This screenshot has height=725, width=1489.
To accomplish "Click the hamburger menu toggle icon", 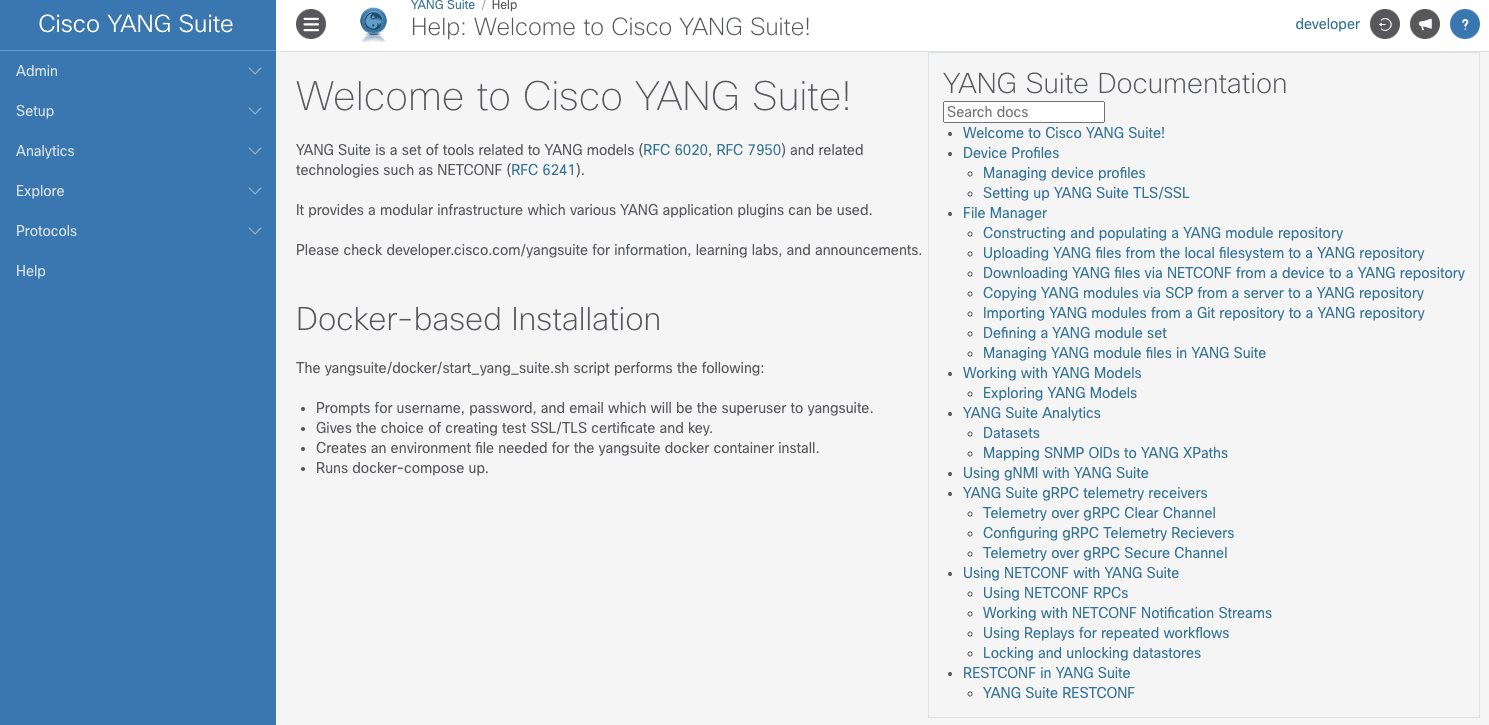I will point(311,24).
